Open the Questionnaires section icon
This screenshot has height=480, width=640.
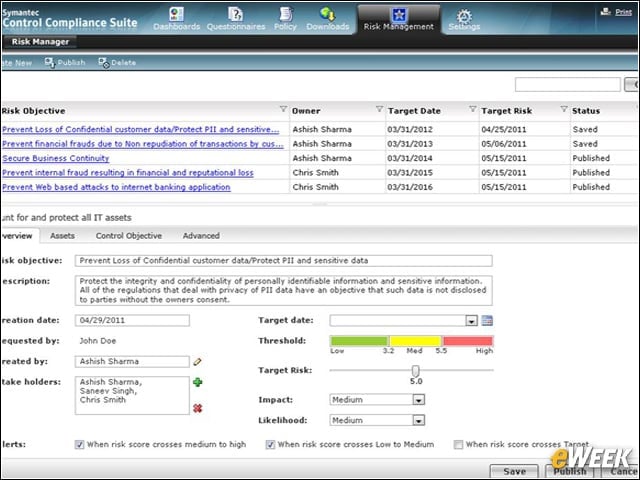tap(236, 15)
